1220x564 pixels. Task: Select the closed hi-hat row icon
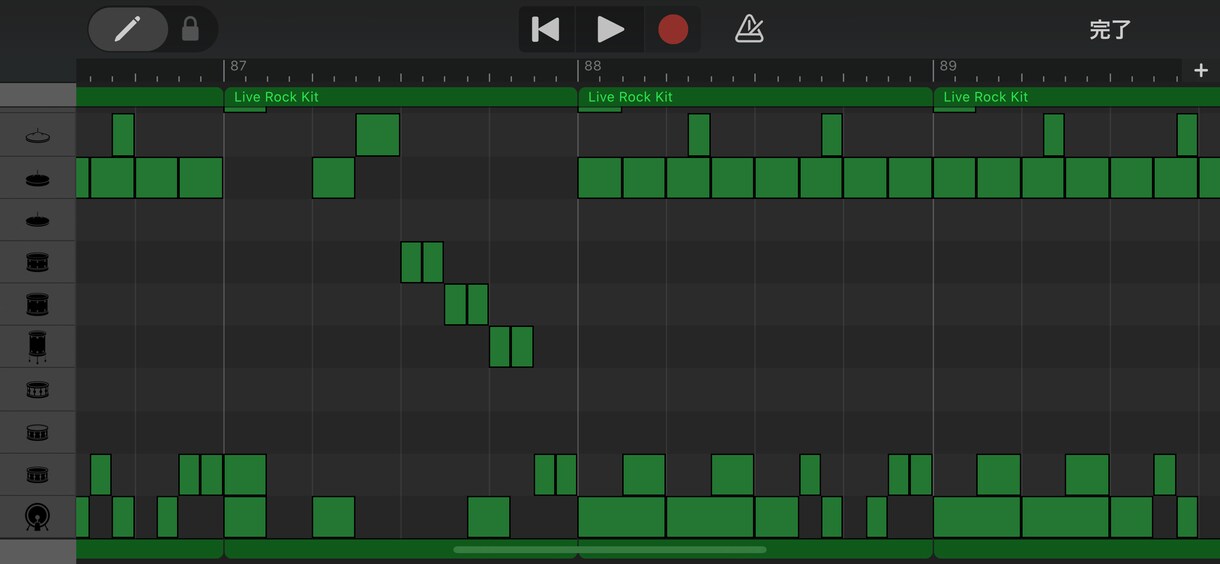click(38, 221)
